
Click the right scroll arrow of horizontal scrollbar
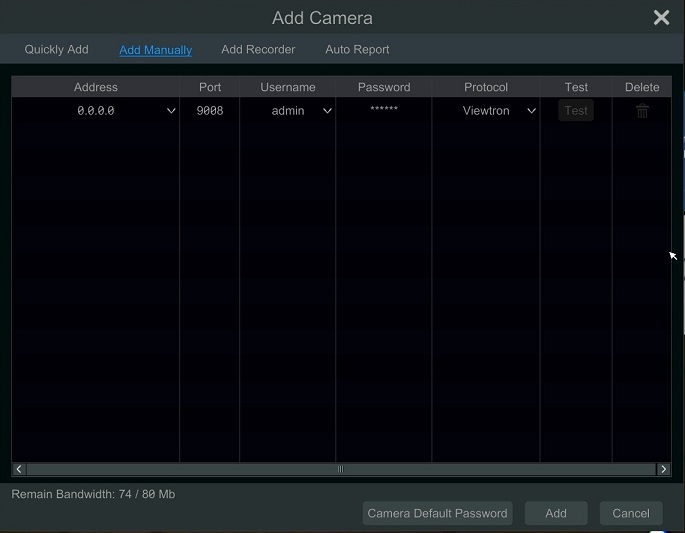point(663,469)
